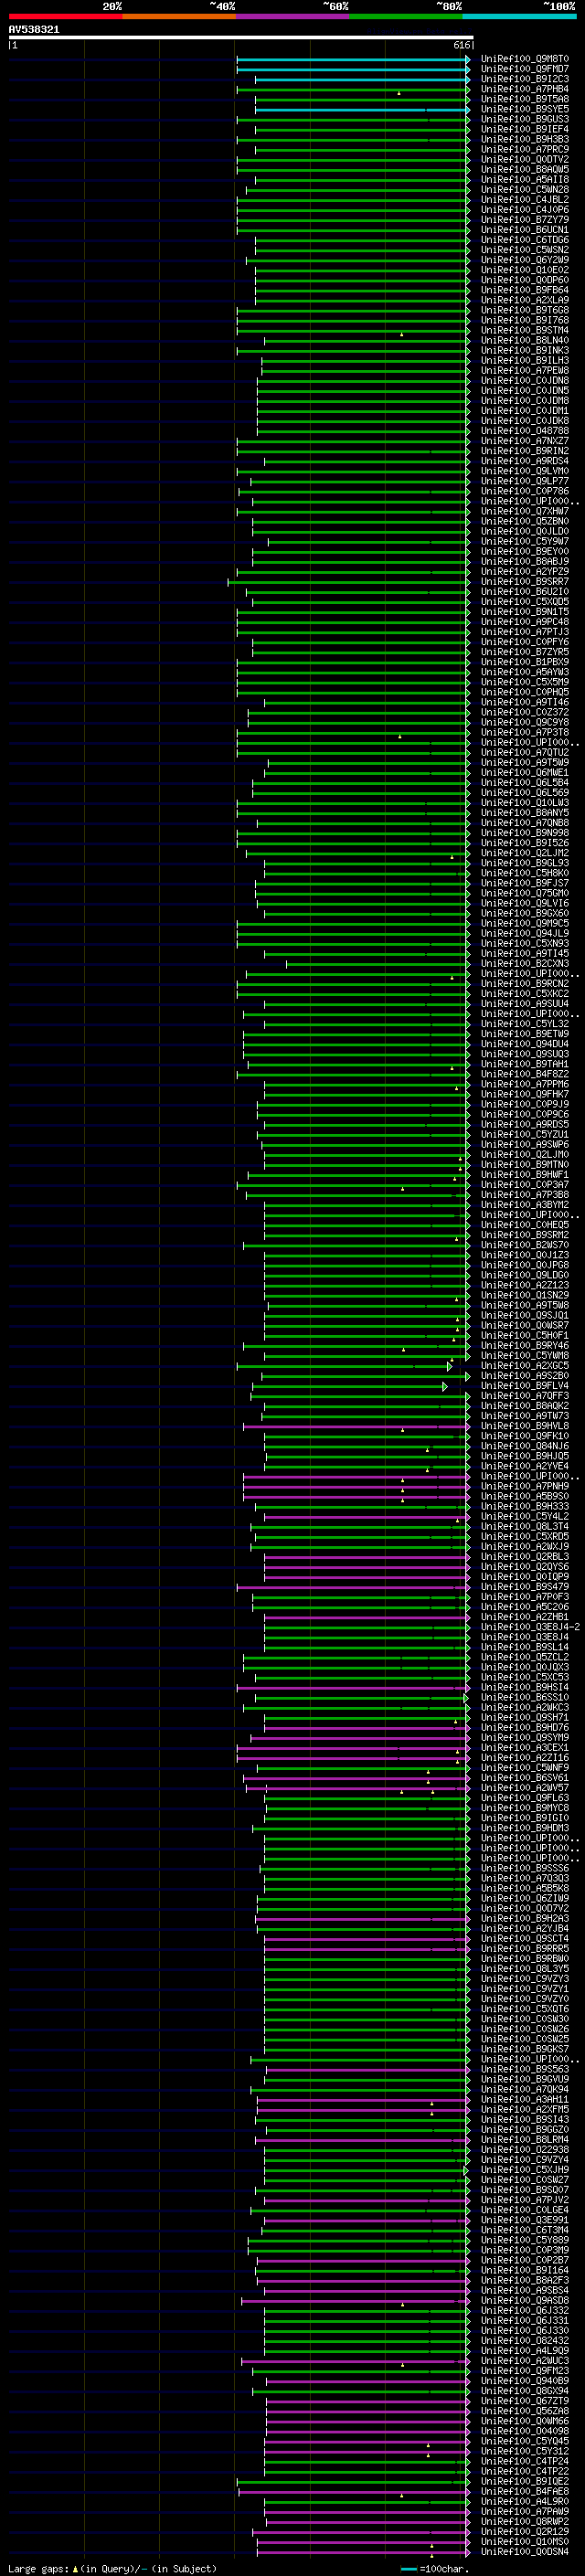The image size is (585, 2576).
Task: Pick the UniRef100_B9S479 label
Action: [x=525, y=1587]
